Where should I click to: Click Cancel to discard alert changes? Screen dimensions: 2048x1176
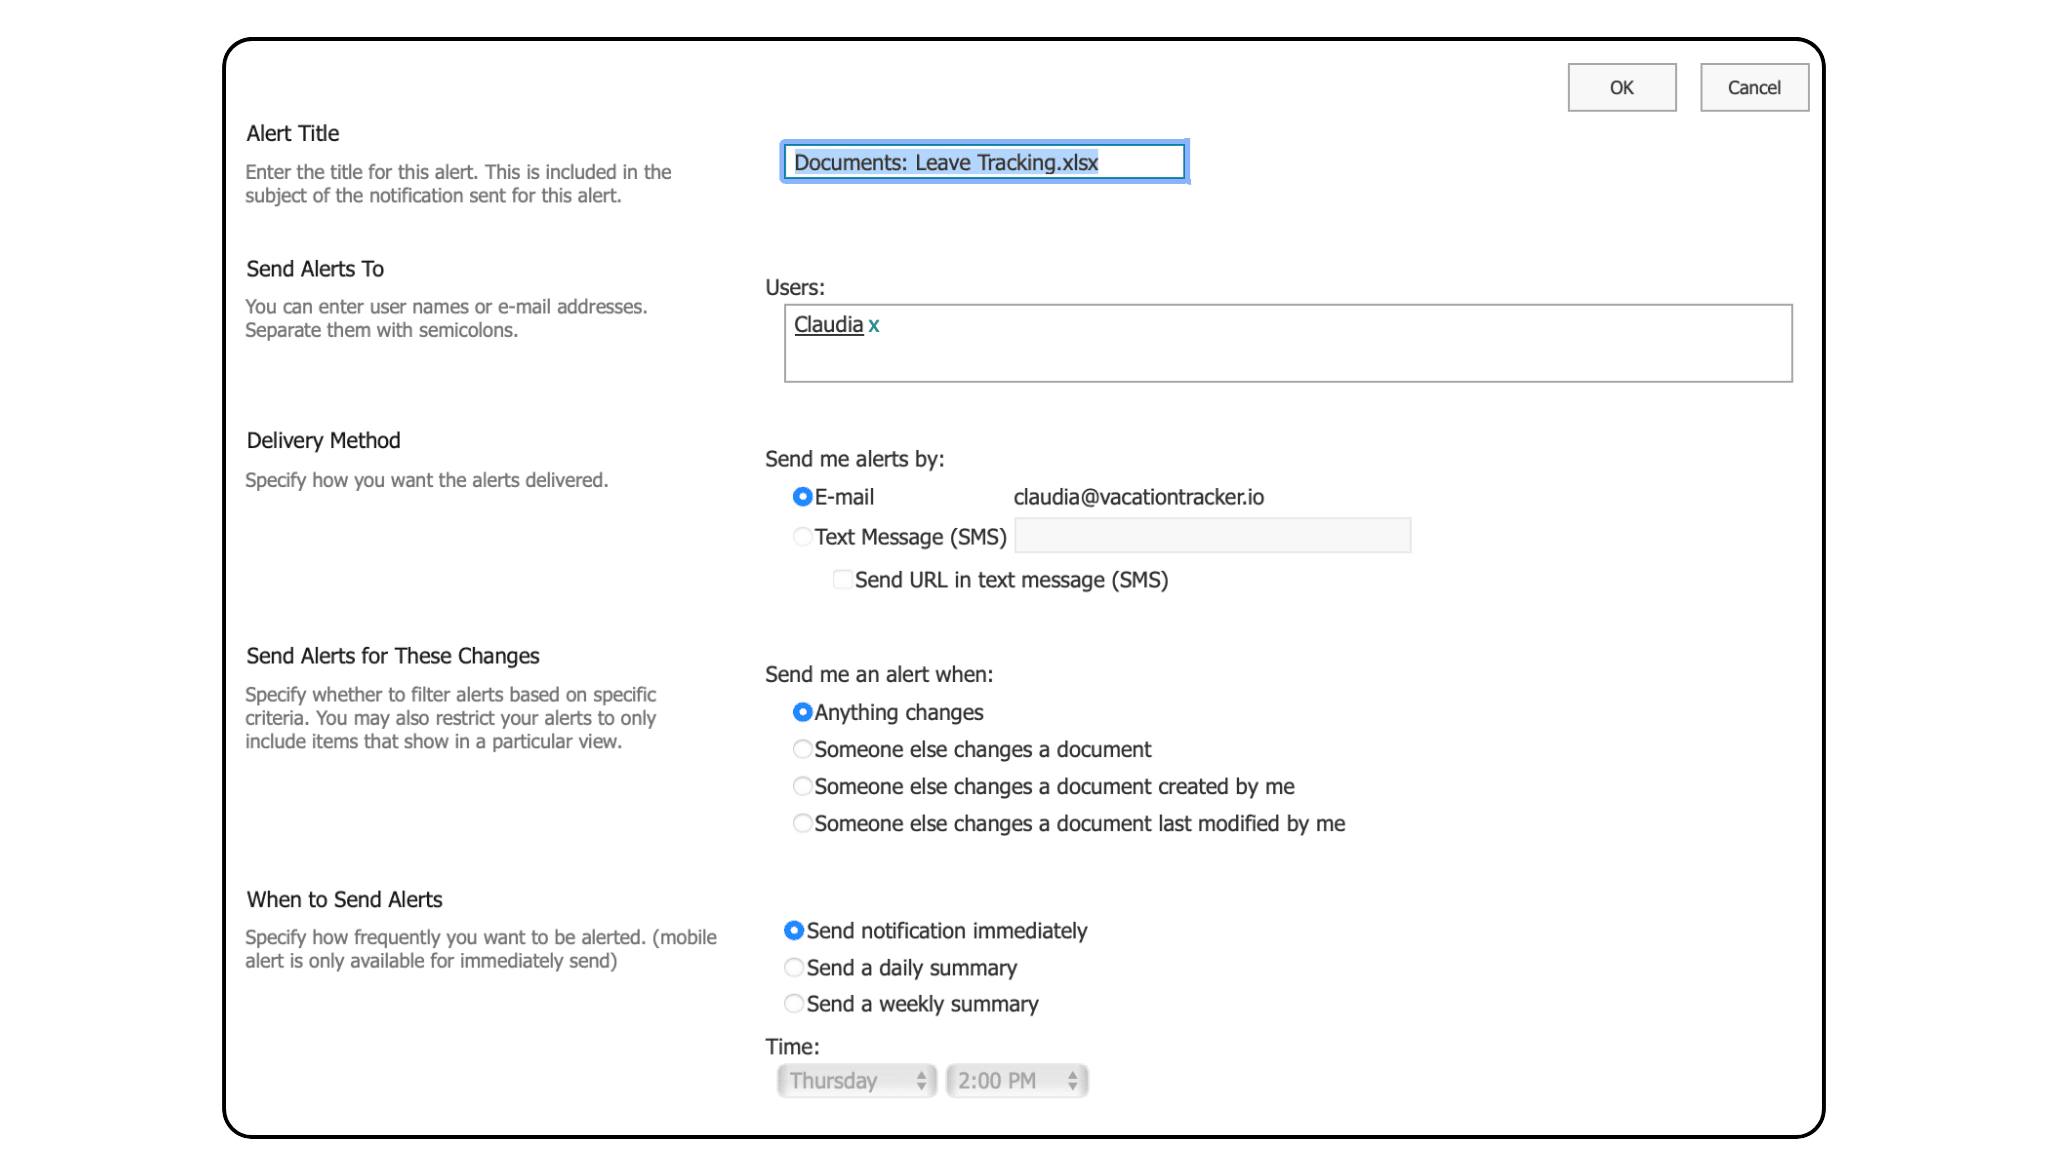click(1753, 87)
